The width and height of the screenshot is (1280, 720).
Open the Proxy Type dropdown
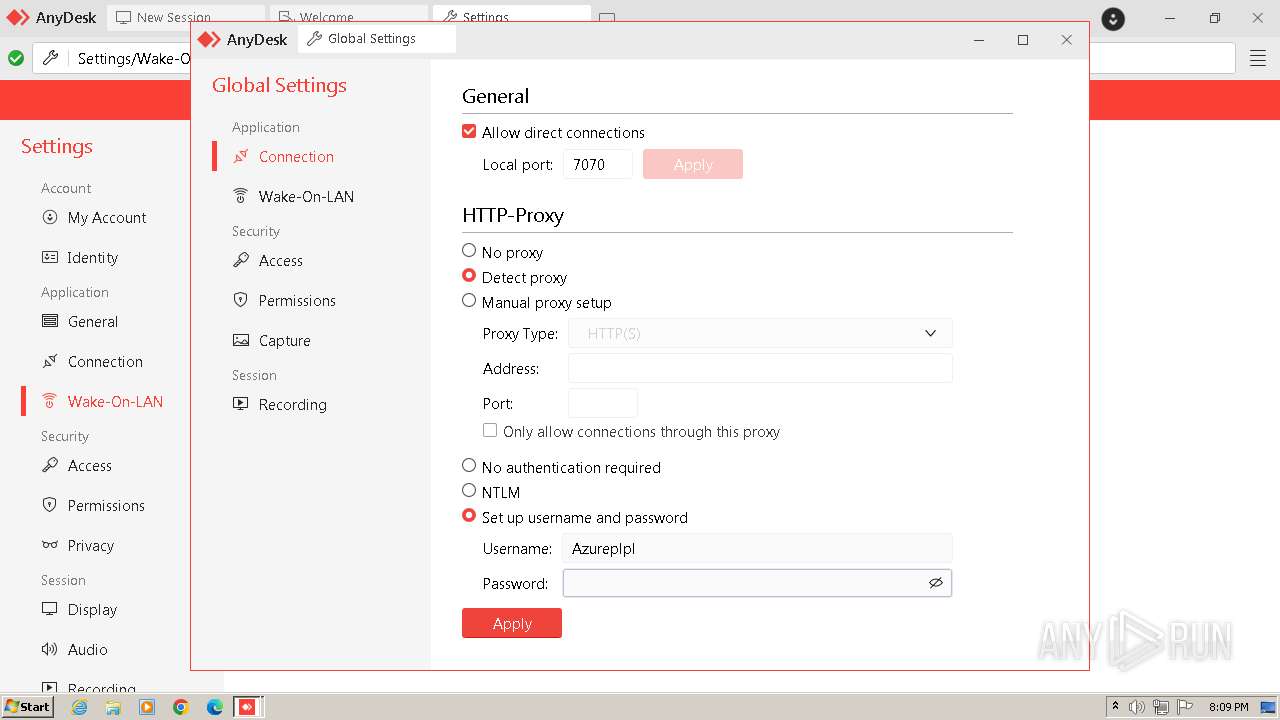[x=760, y=333]
